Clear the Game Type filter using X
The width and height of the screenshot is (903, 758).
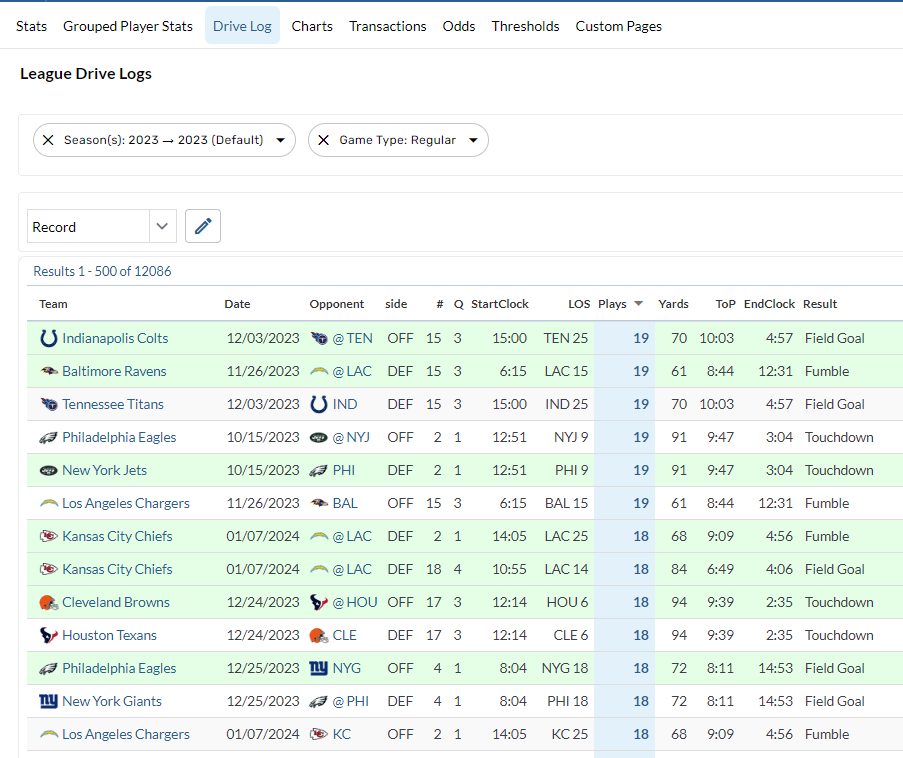[x=324, y=140]
